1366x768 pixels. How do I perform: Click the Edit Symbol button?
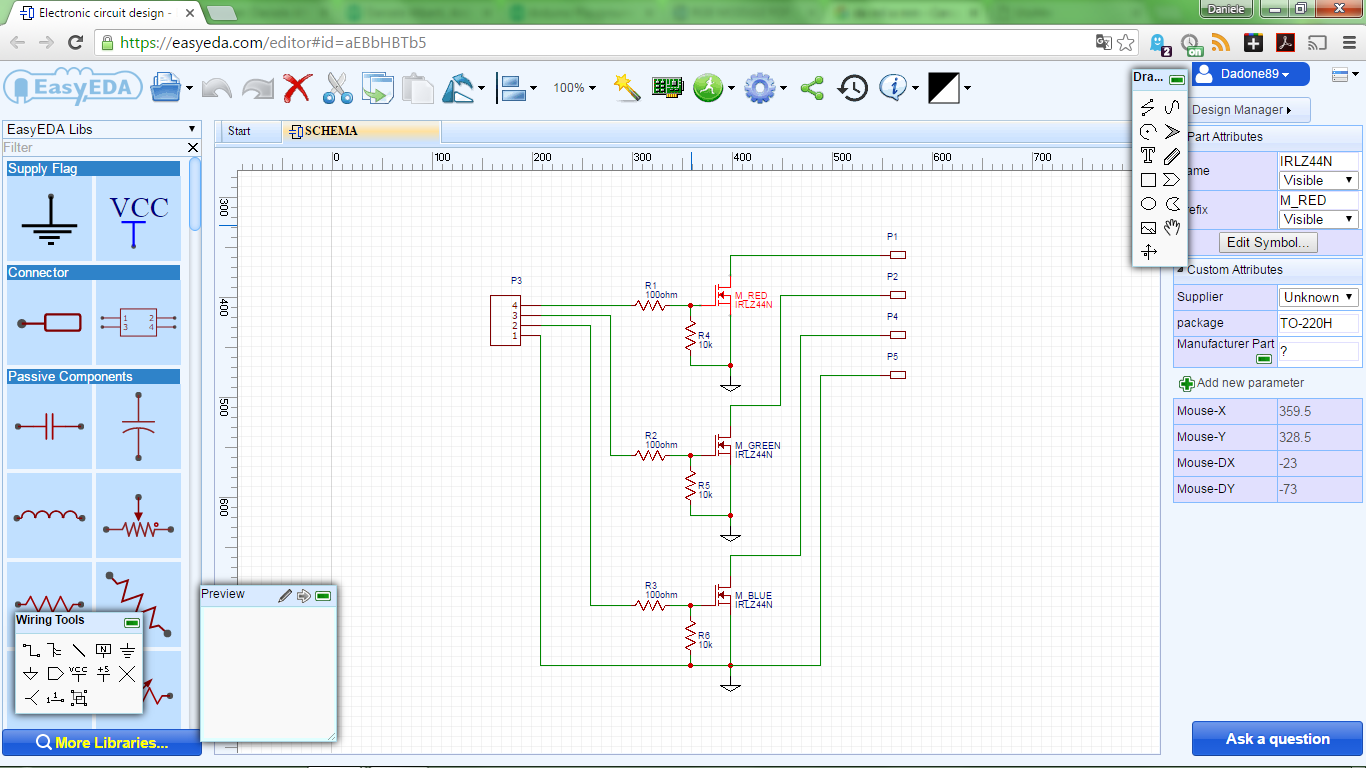click(1269, 242)
